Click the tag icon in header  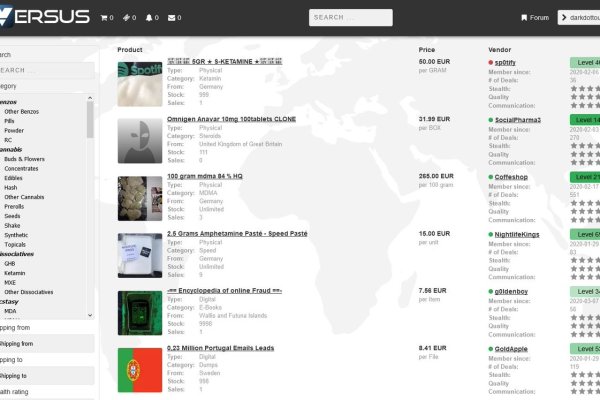coord(127,18)
